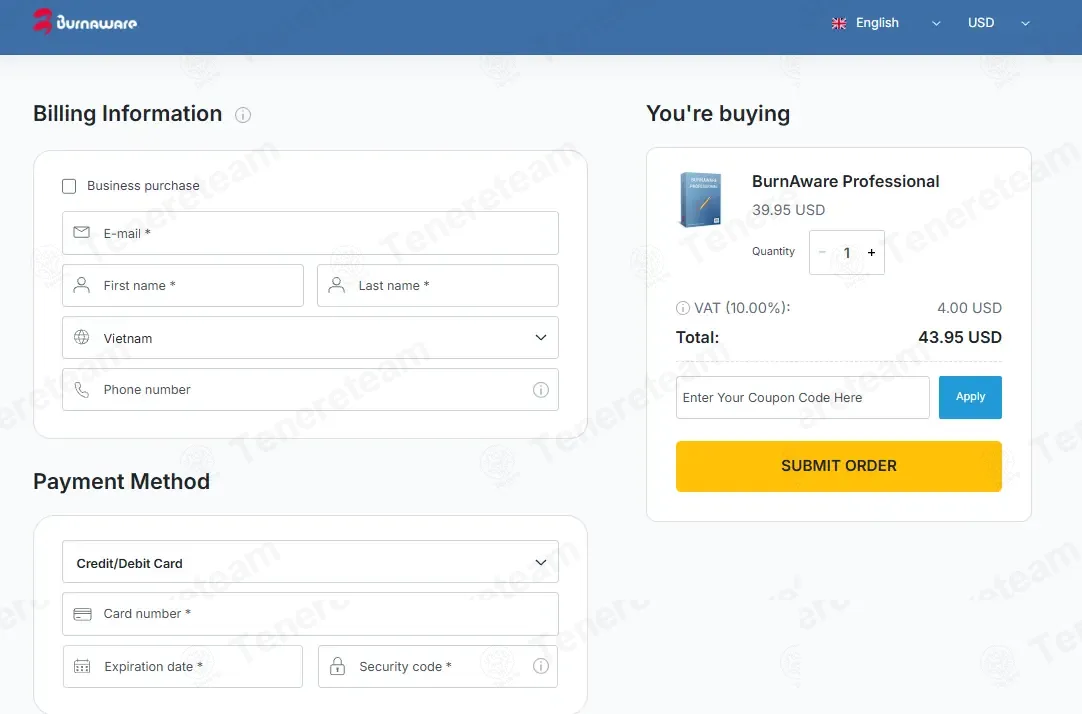The image size is (1082, 714).
Task: Click the calendar icon in Expiration date field
Action: [x=82, y=666]
